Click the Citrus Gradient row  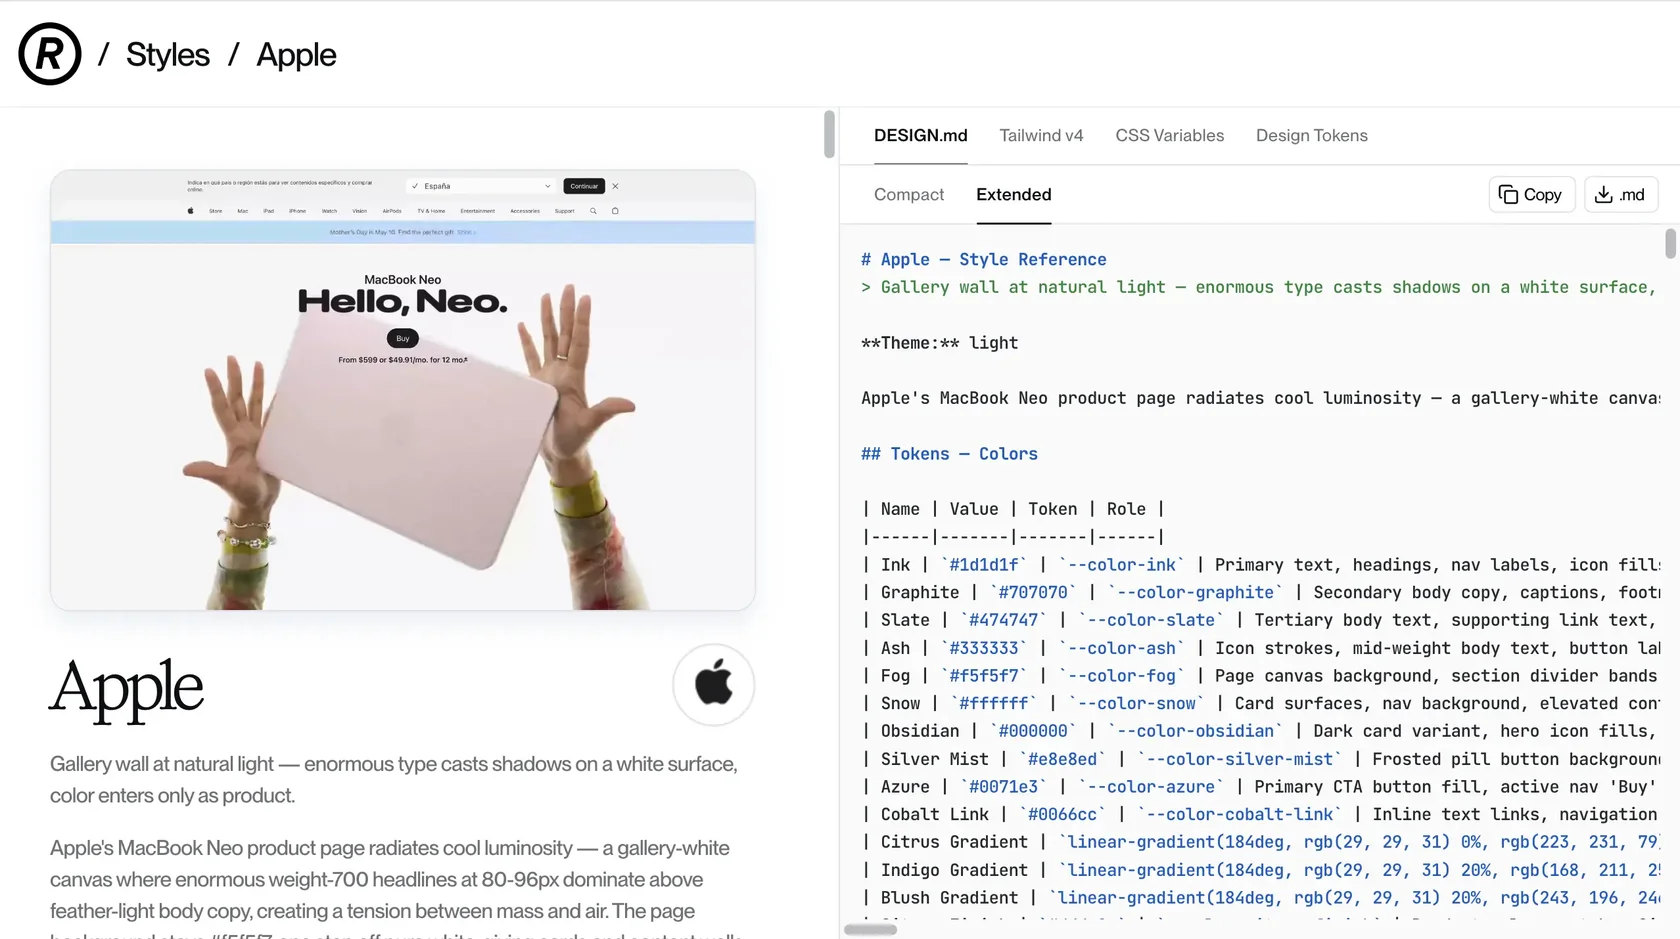click(x=1260, y=843)
